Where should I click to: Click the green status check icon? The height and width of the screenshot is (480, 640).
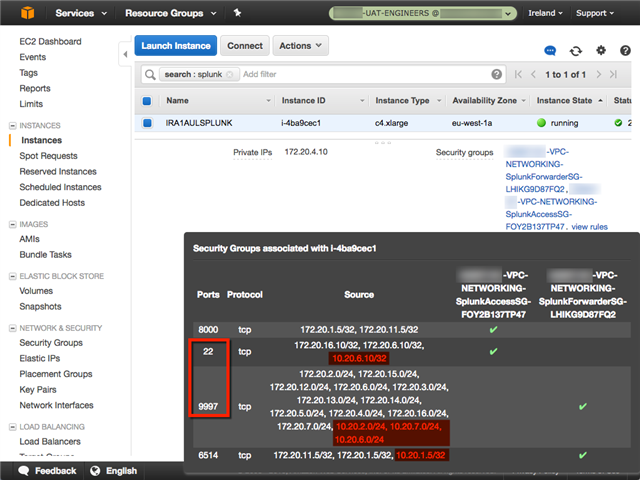[x=618, y=123]
